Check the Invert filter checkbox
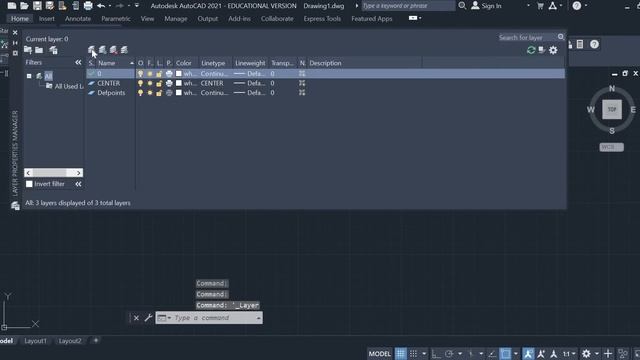This screenshot has width=640, height=360. [29, 184]
